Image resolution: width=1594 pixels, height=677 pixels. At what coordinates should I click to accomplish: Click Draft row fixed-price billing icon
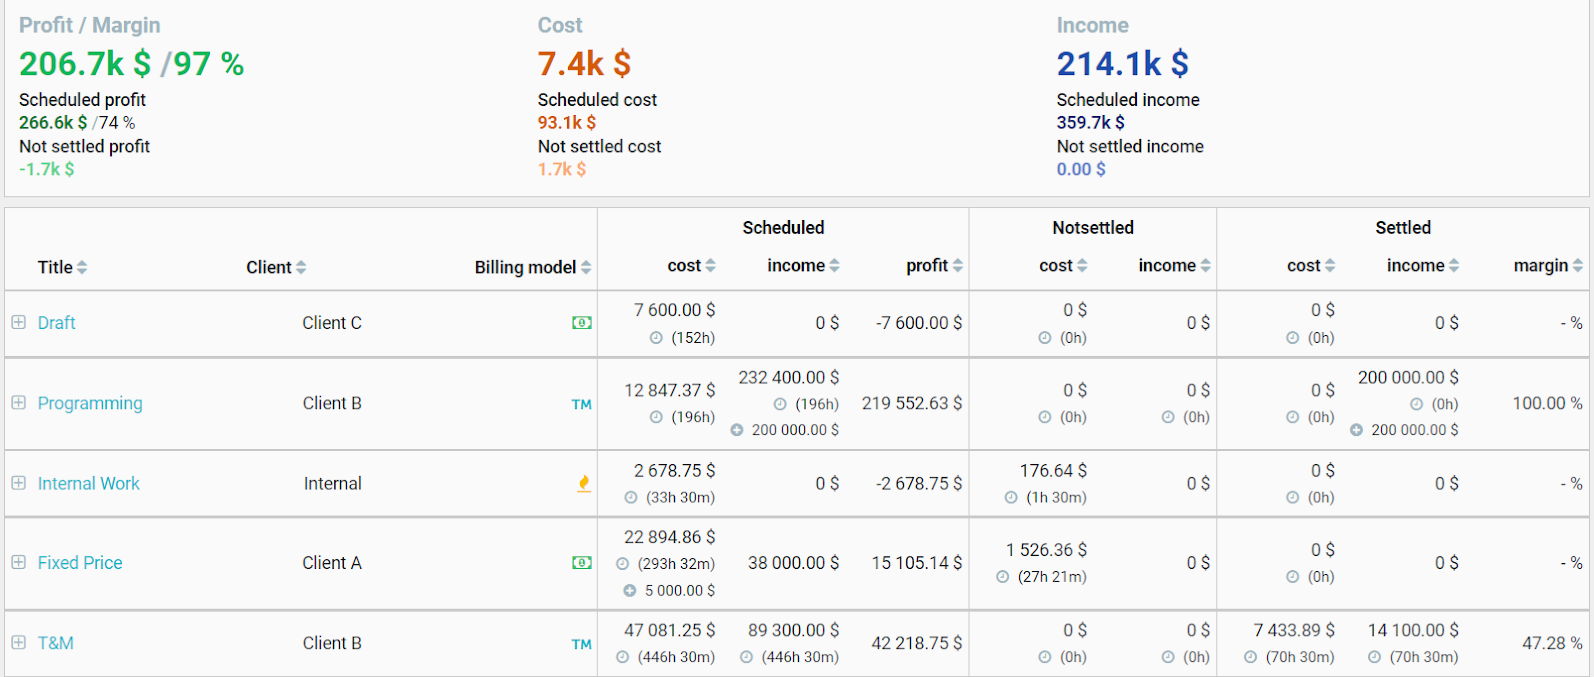click(581, 323)
